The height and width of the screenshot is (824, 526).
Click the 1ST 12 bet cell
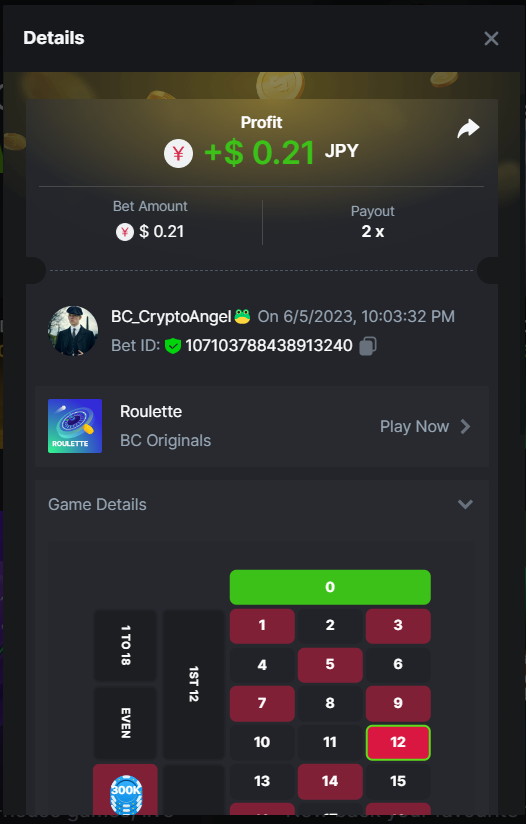tap(193, 684)
